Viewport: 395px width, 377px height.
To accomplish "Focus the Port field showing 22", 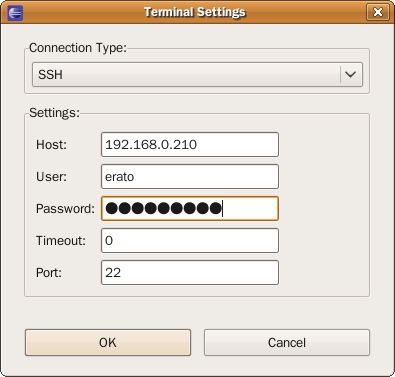I will [x=190, y=272].
